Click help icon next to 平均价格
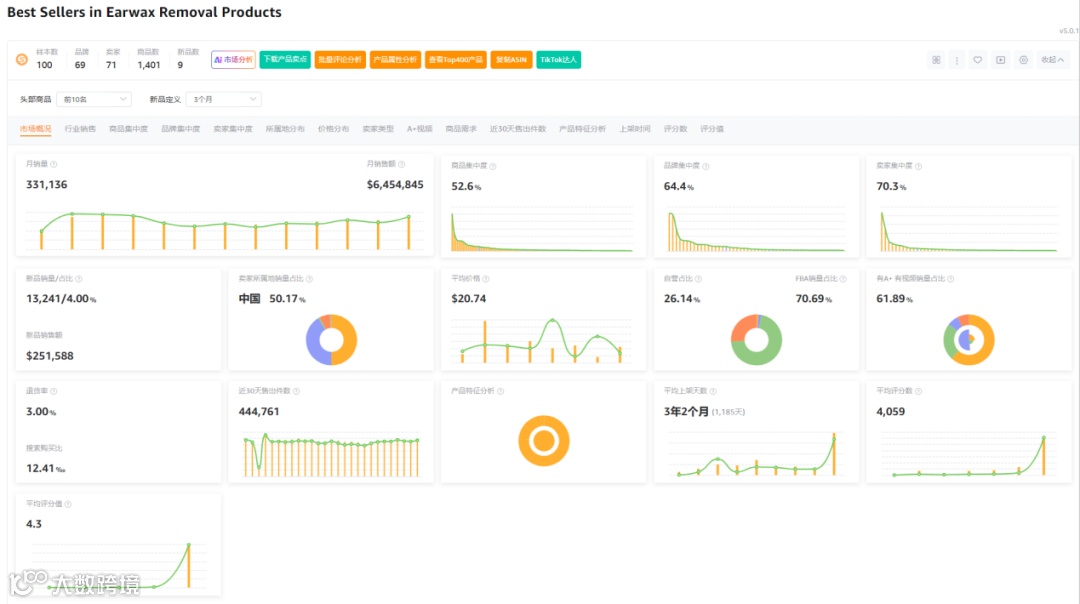This screenshot has width=1080, height=604. 486,279
